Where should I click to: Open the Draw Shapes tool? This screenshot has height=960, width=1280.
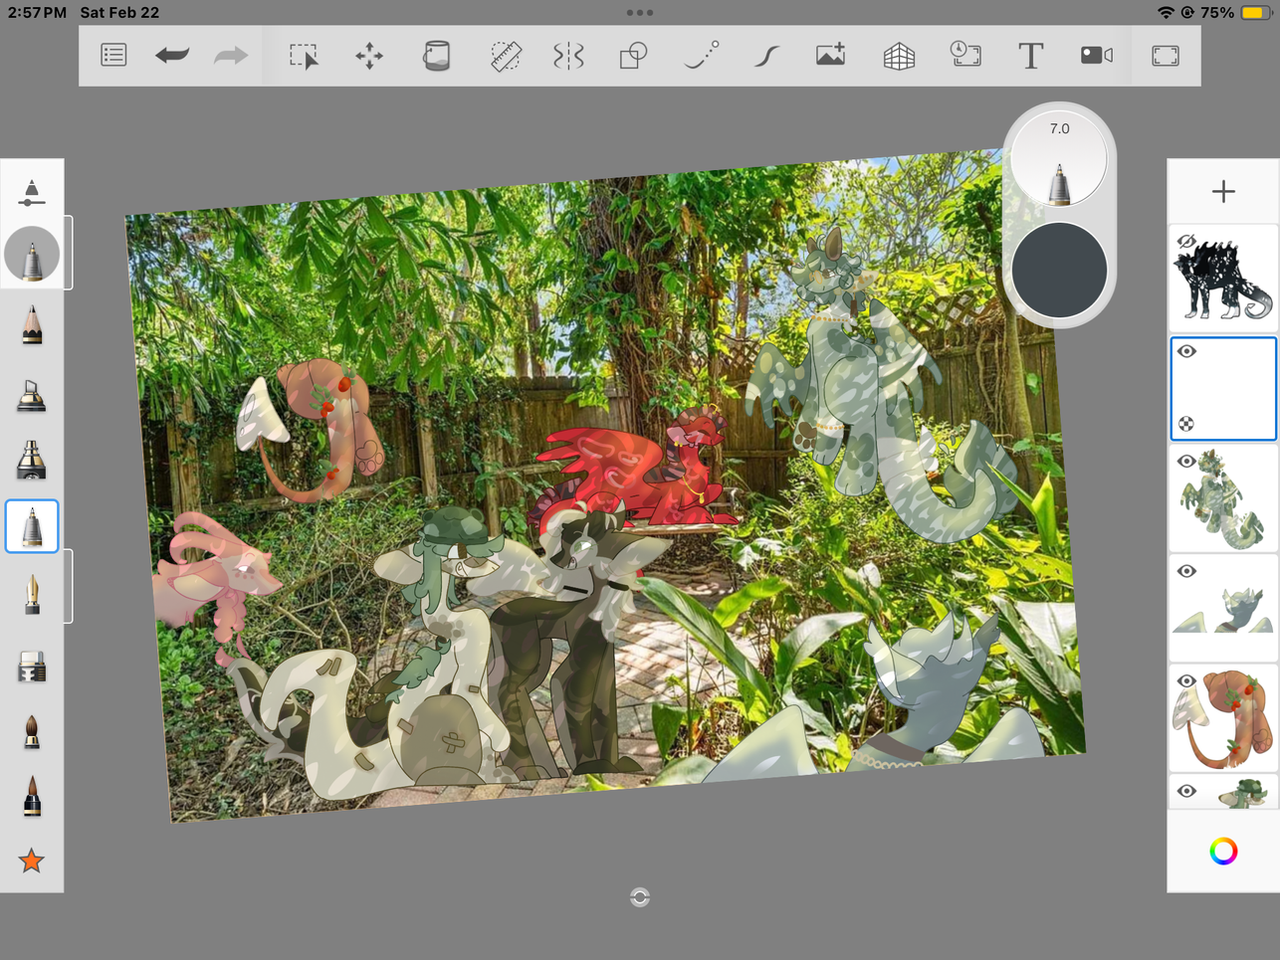click(634, 55)
